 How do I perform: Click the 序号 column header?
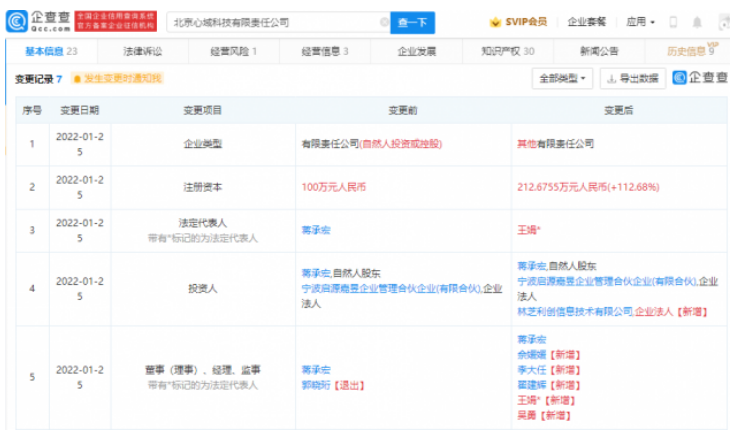[x=32, y=110]
